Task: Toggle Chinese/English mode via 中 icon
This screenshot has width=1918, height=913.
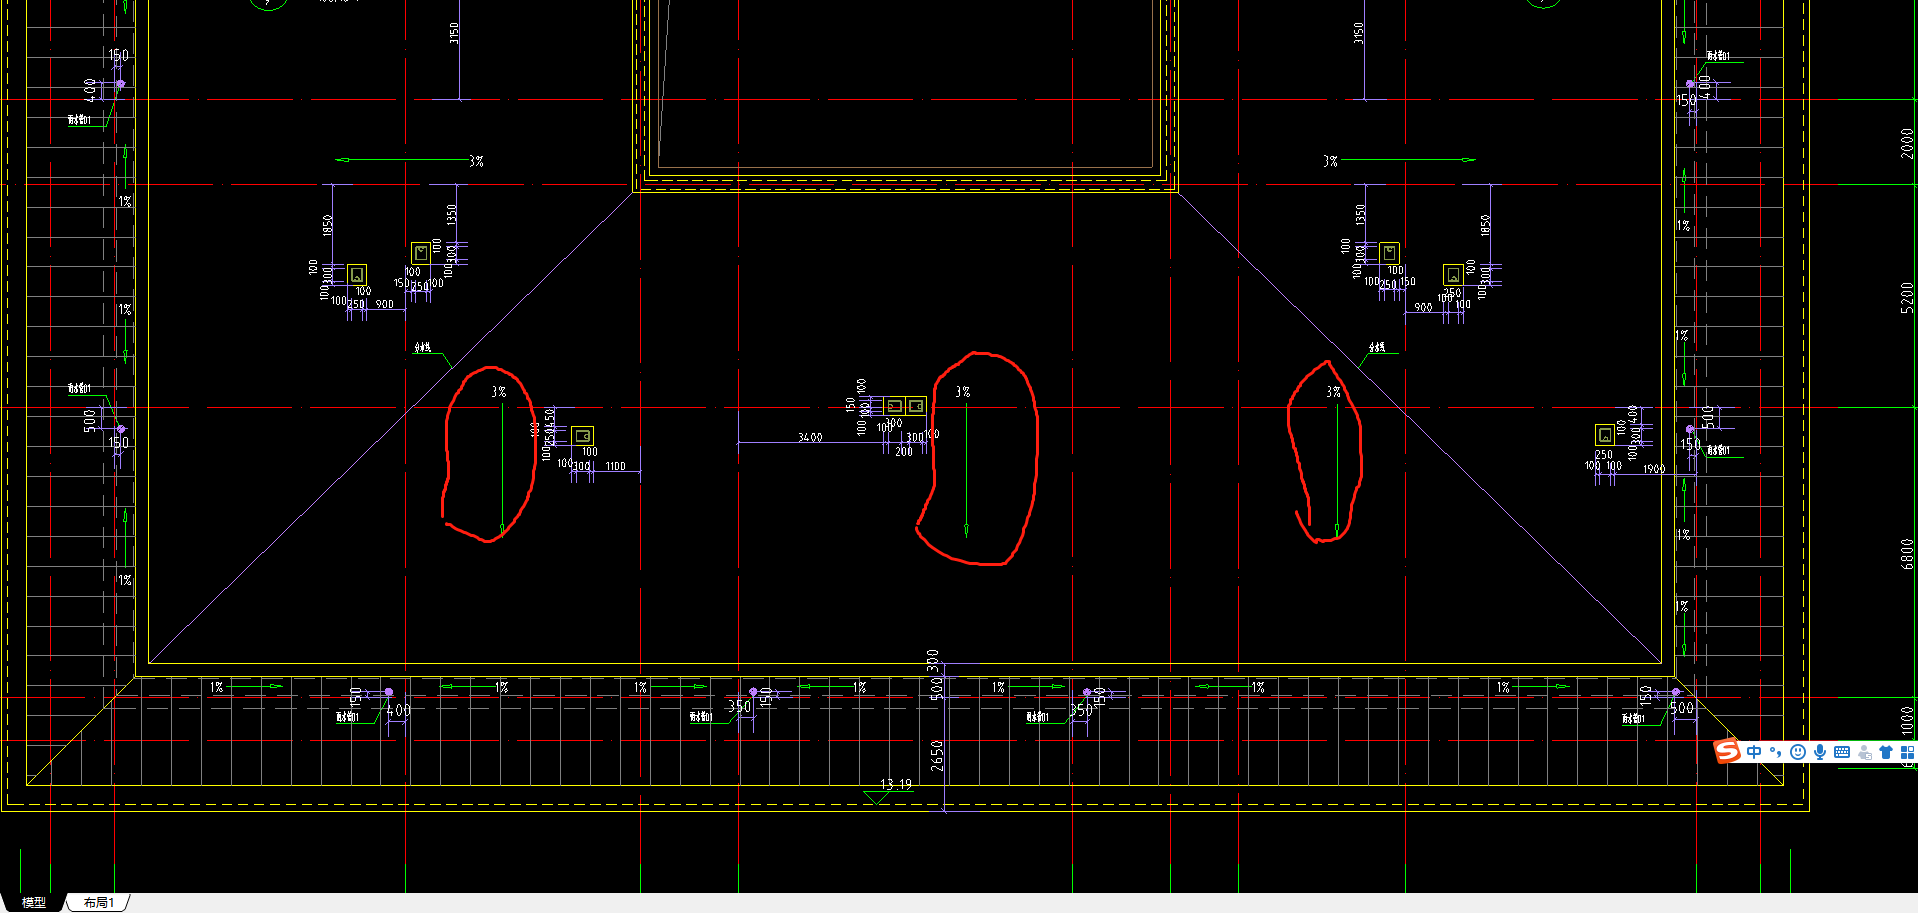Action: click(x=1754, y=752)
